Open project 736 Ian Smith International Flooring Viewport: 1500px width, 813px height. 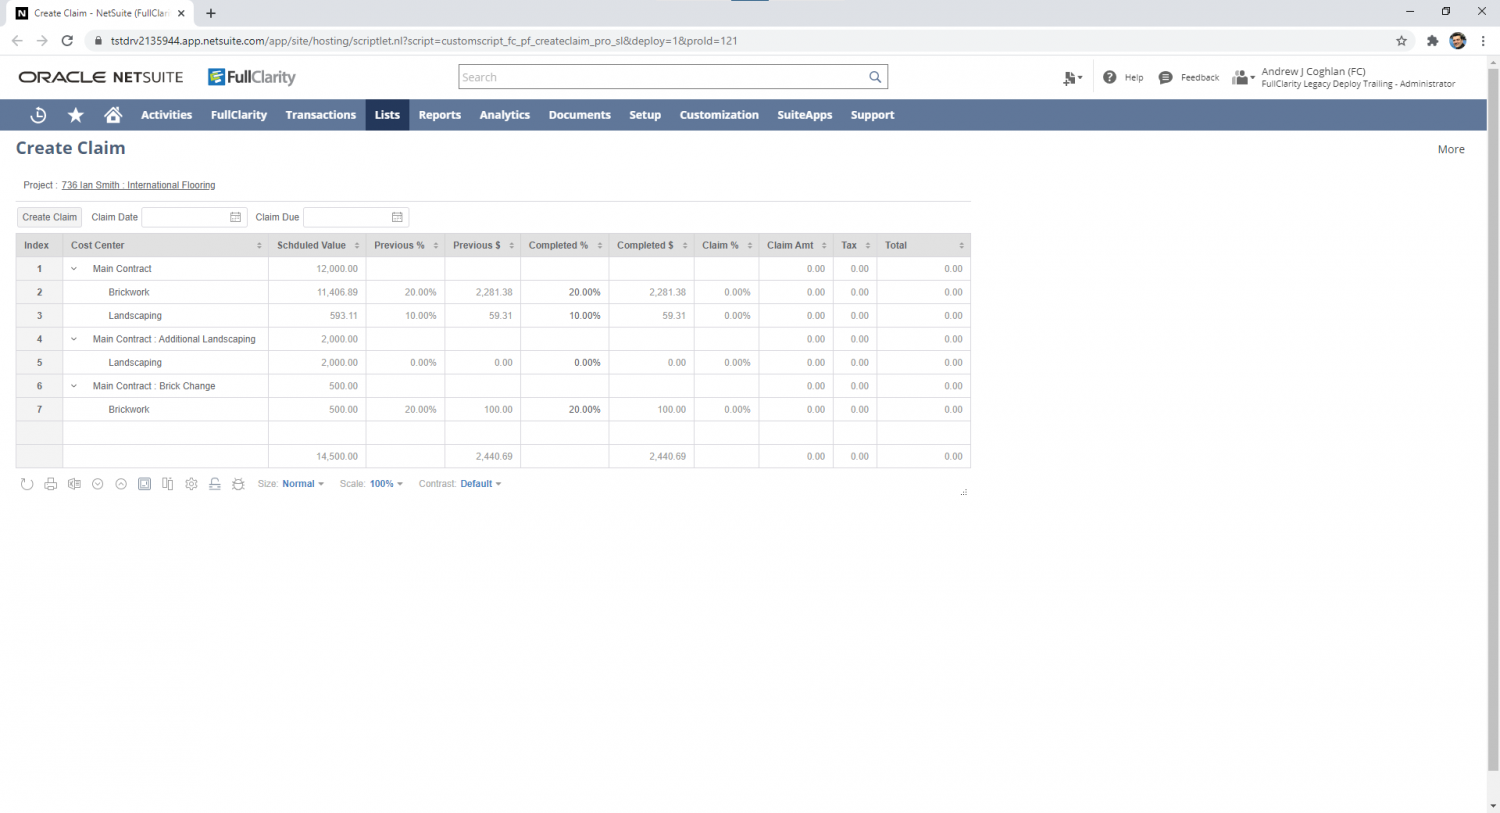(138, 185)
